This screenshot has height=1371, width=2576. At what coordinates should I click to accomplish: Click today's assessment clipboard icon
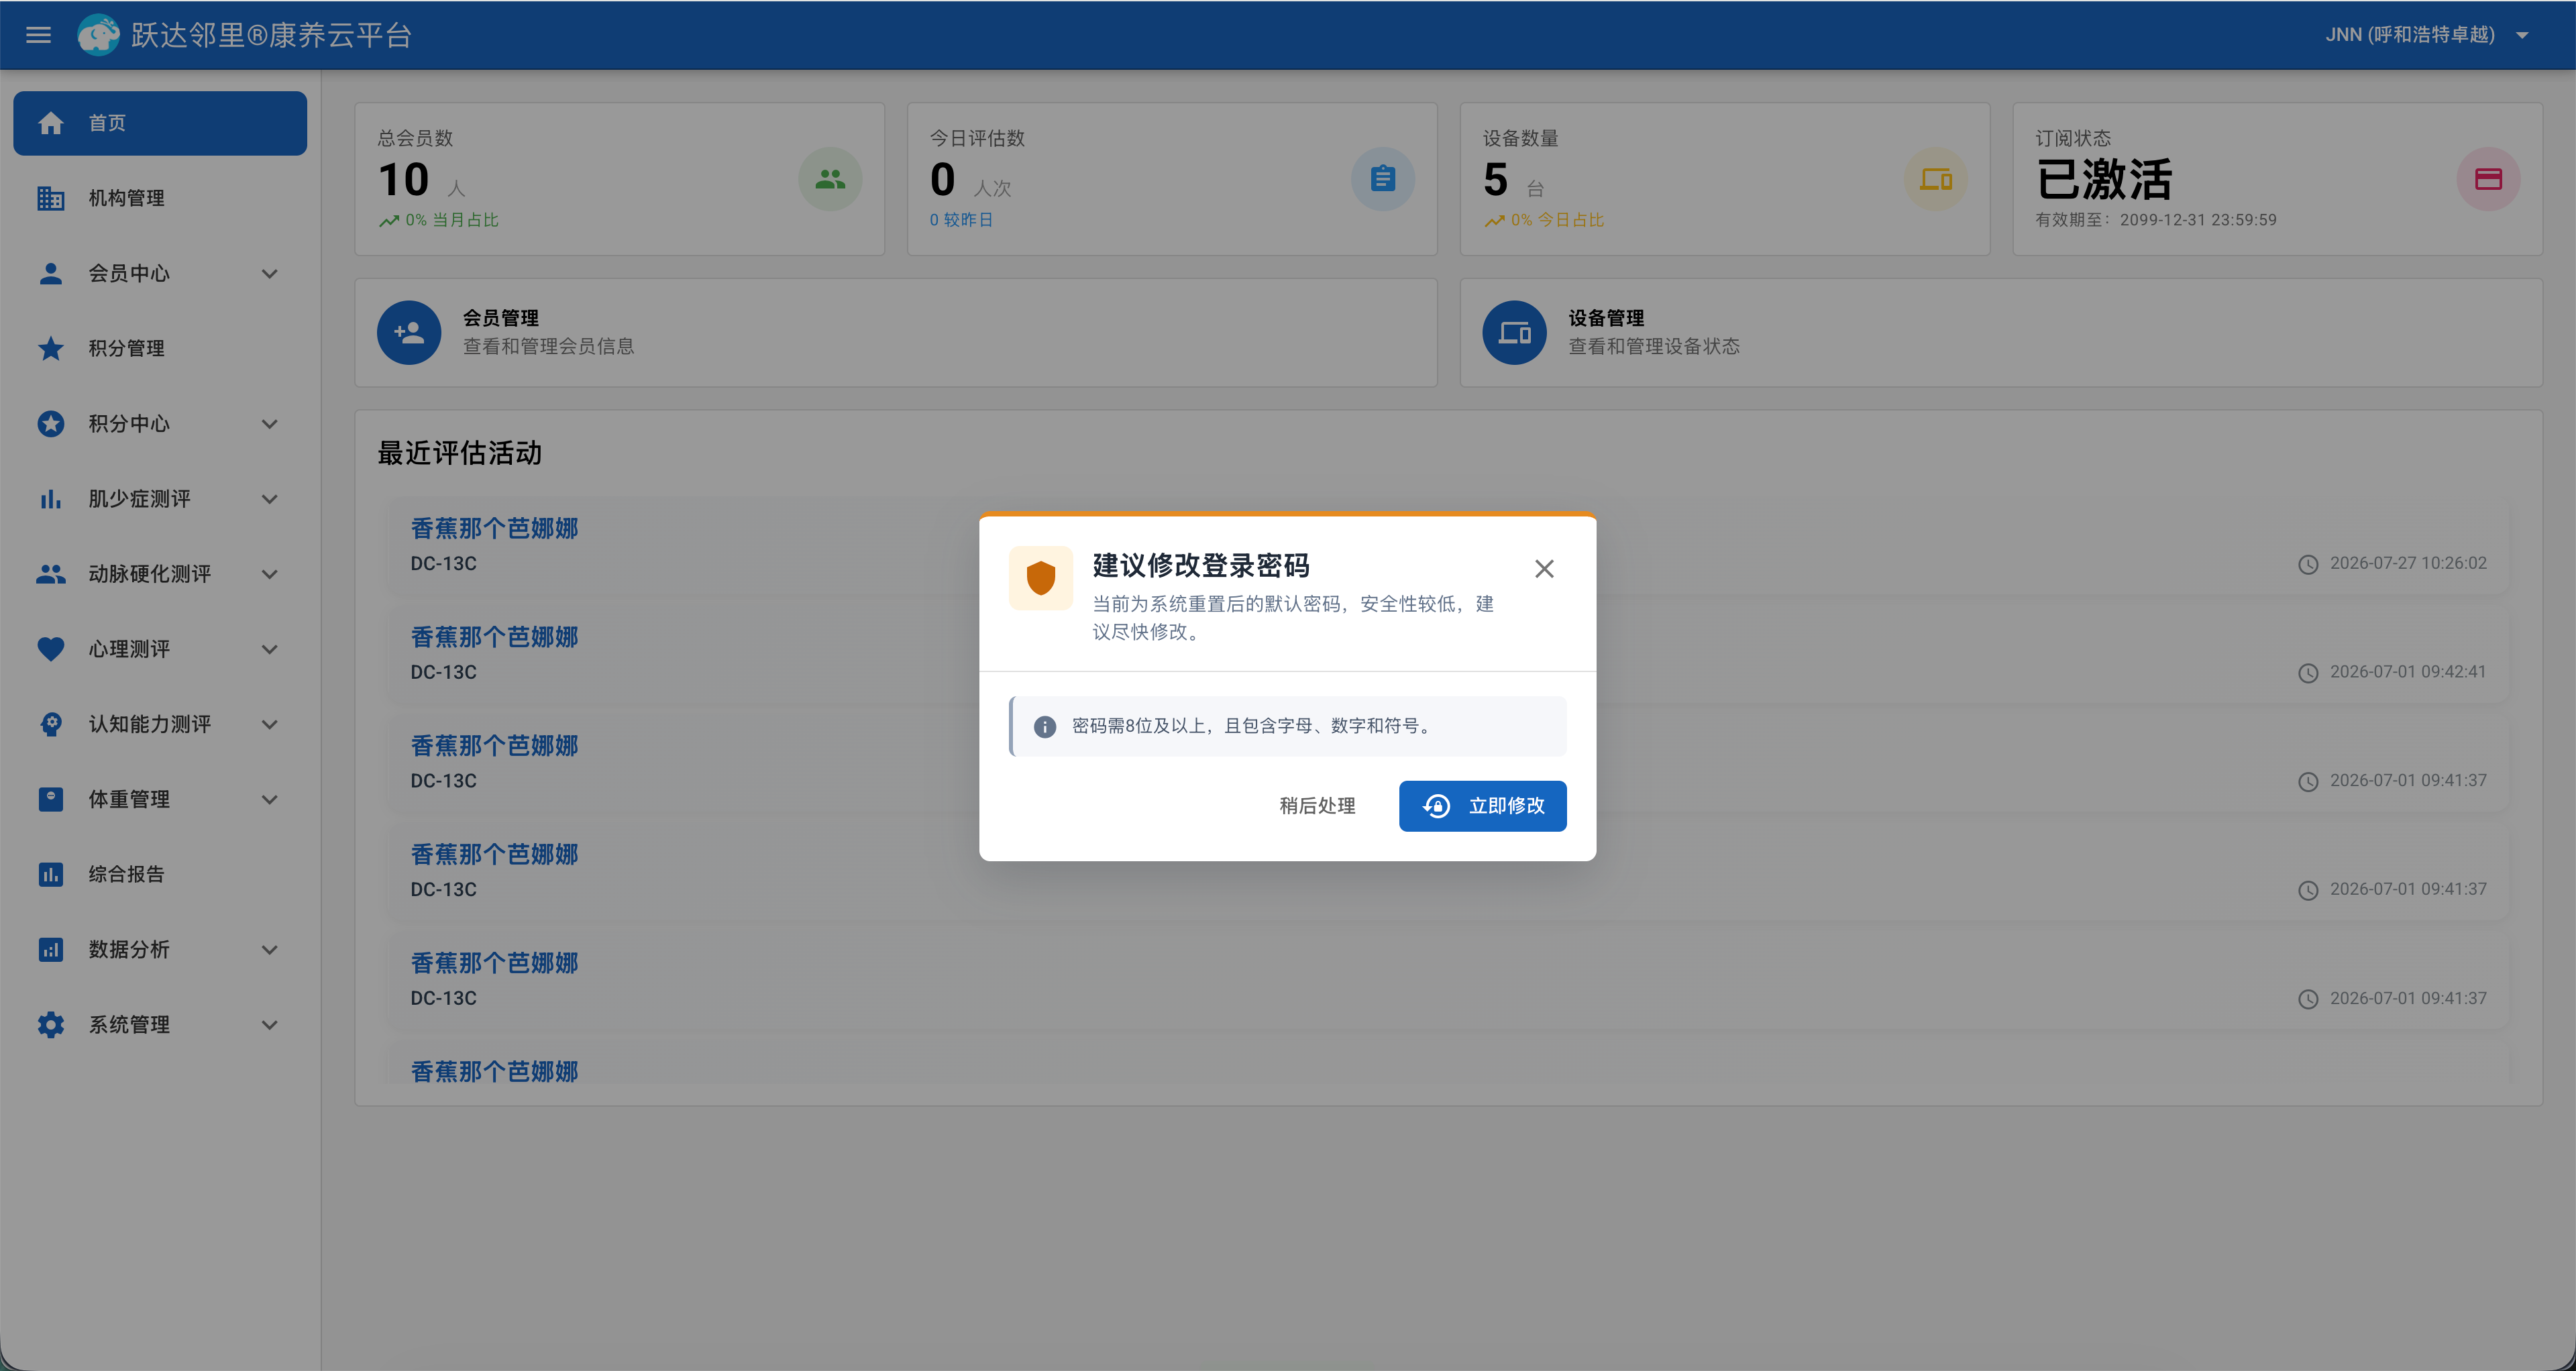pos(1383,179)
